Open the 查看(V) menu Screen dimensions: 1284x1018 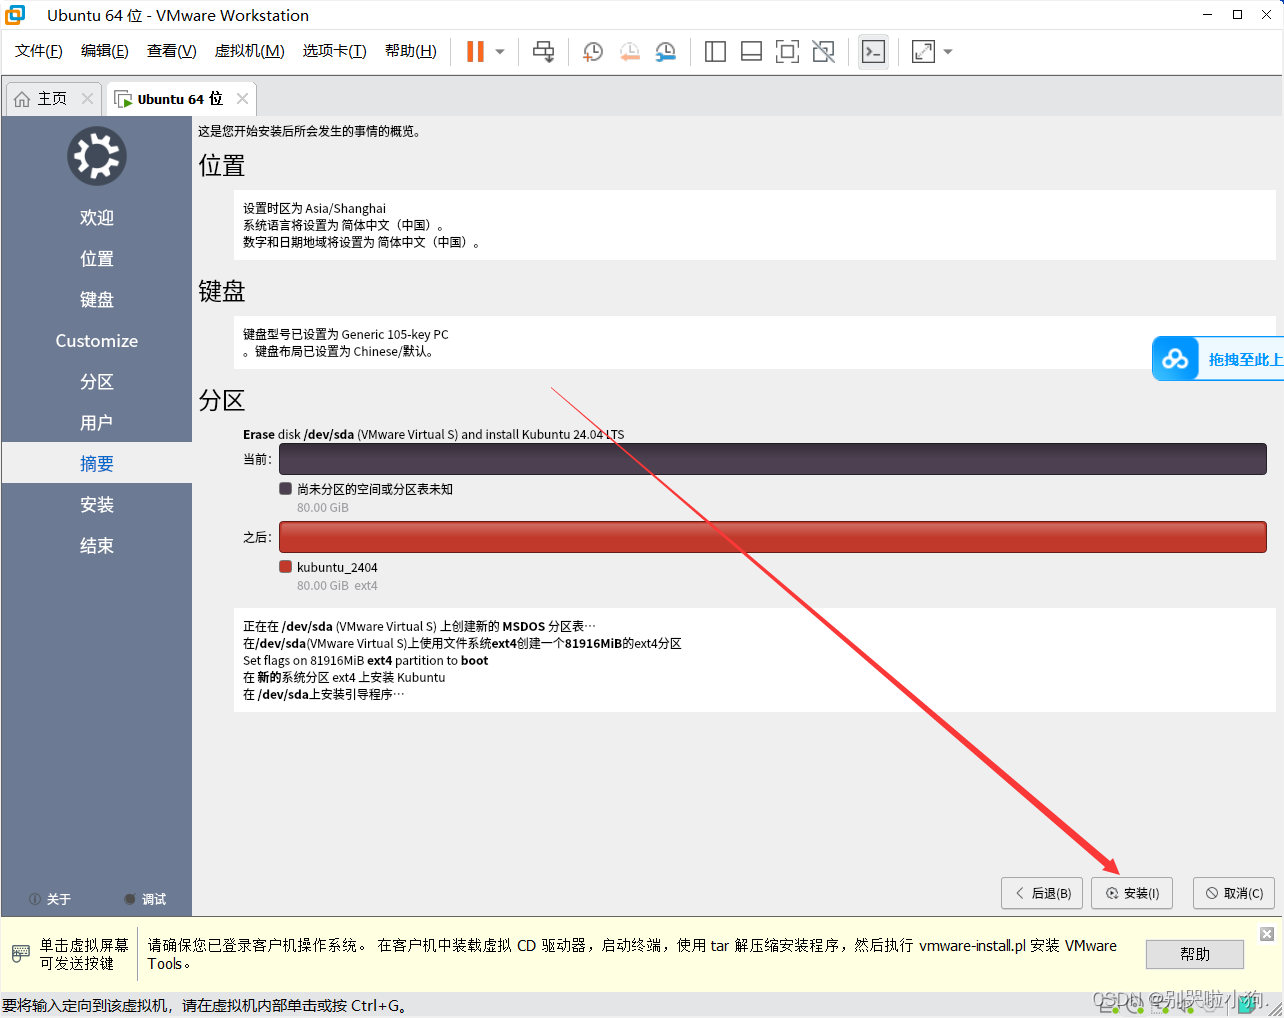(x=172, y=51)
